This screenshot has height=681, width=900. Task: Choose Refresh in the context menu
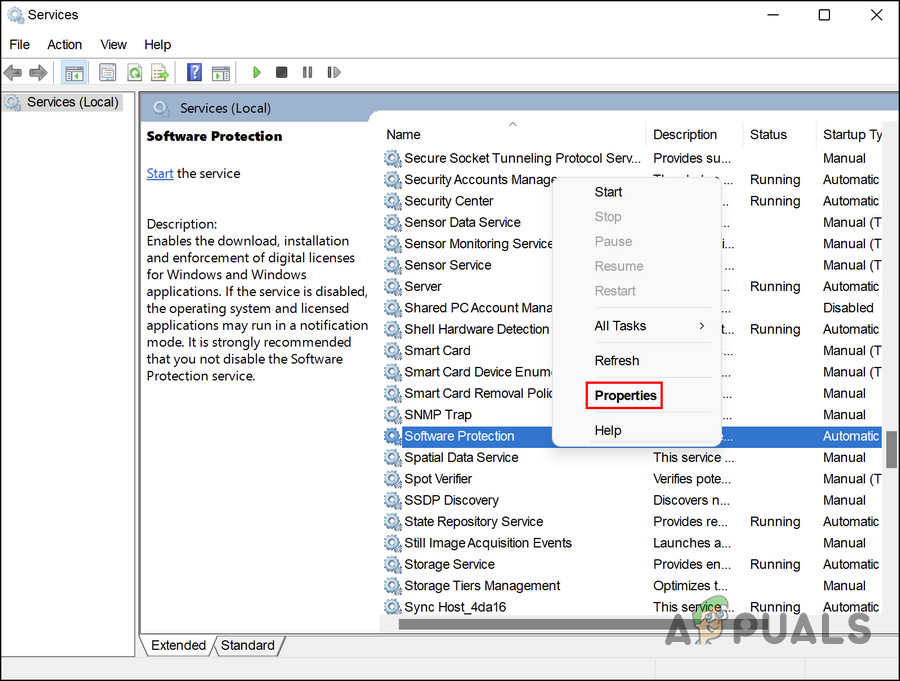point(616,361)
